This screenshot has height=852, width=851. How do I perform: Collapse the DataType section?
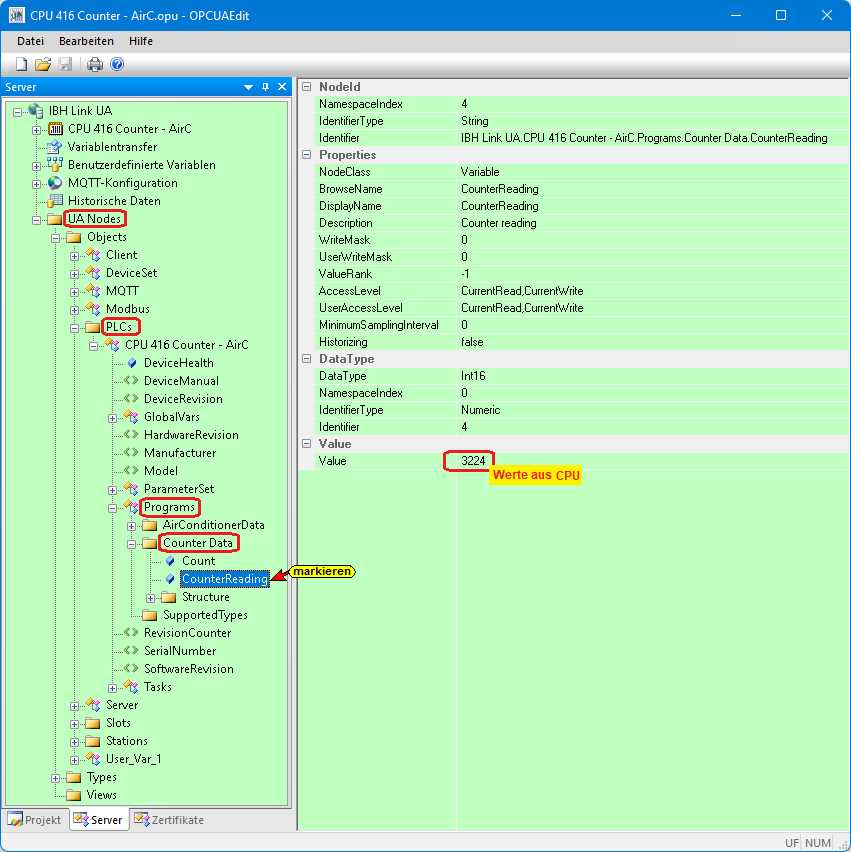[x=306, y=359]
